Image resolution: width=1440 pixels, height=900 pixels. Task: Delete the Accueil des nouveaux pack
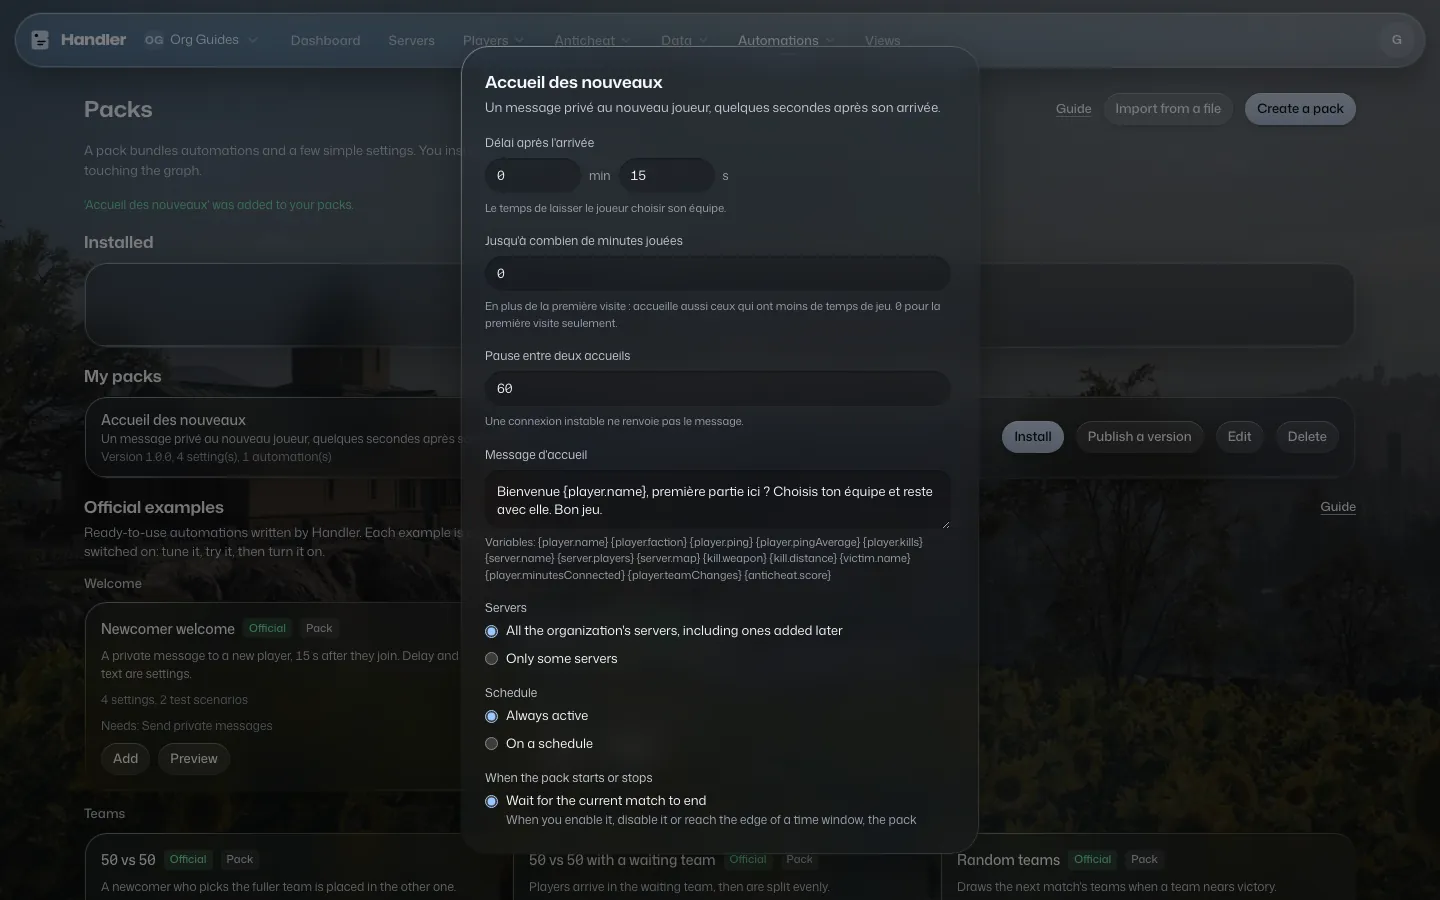tap(1307, 437)
